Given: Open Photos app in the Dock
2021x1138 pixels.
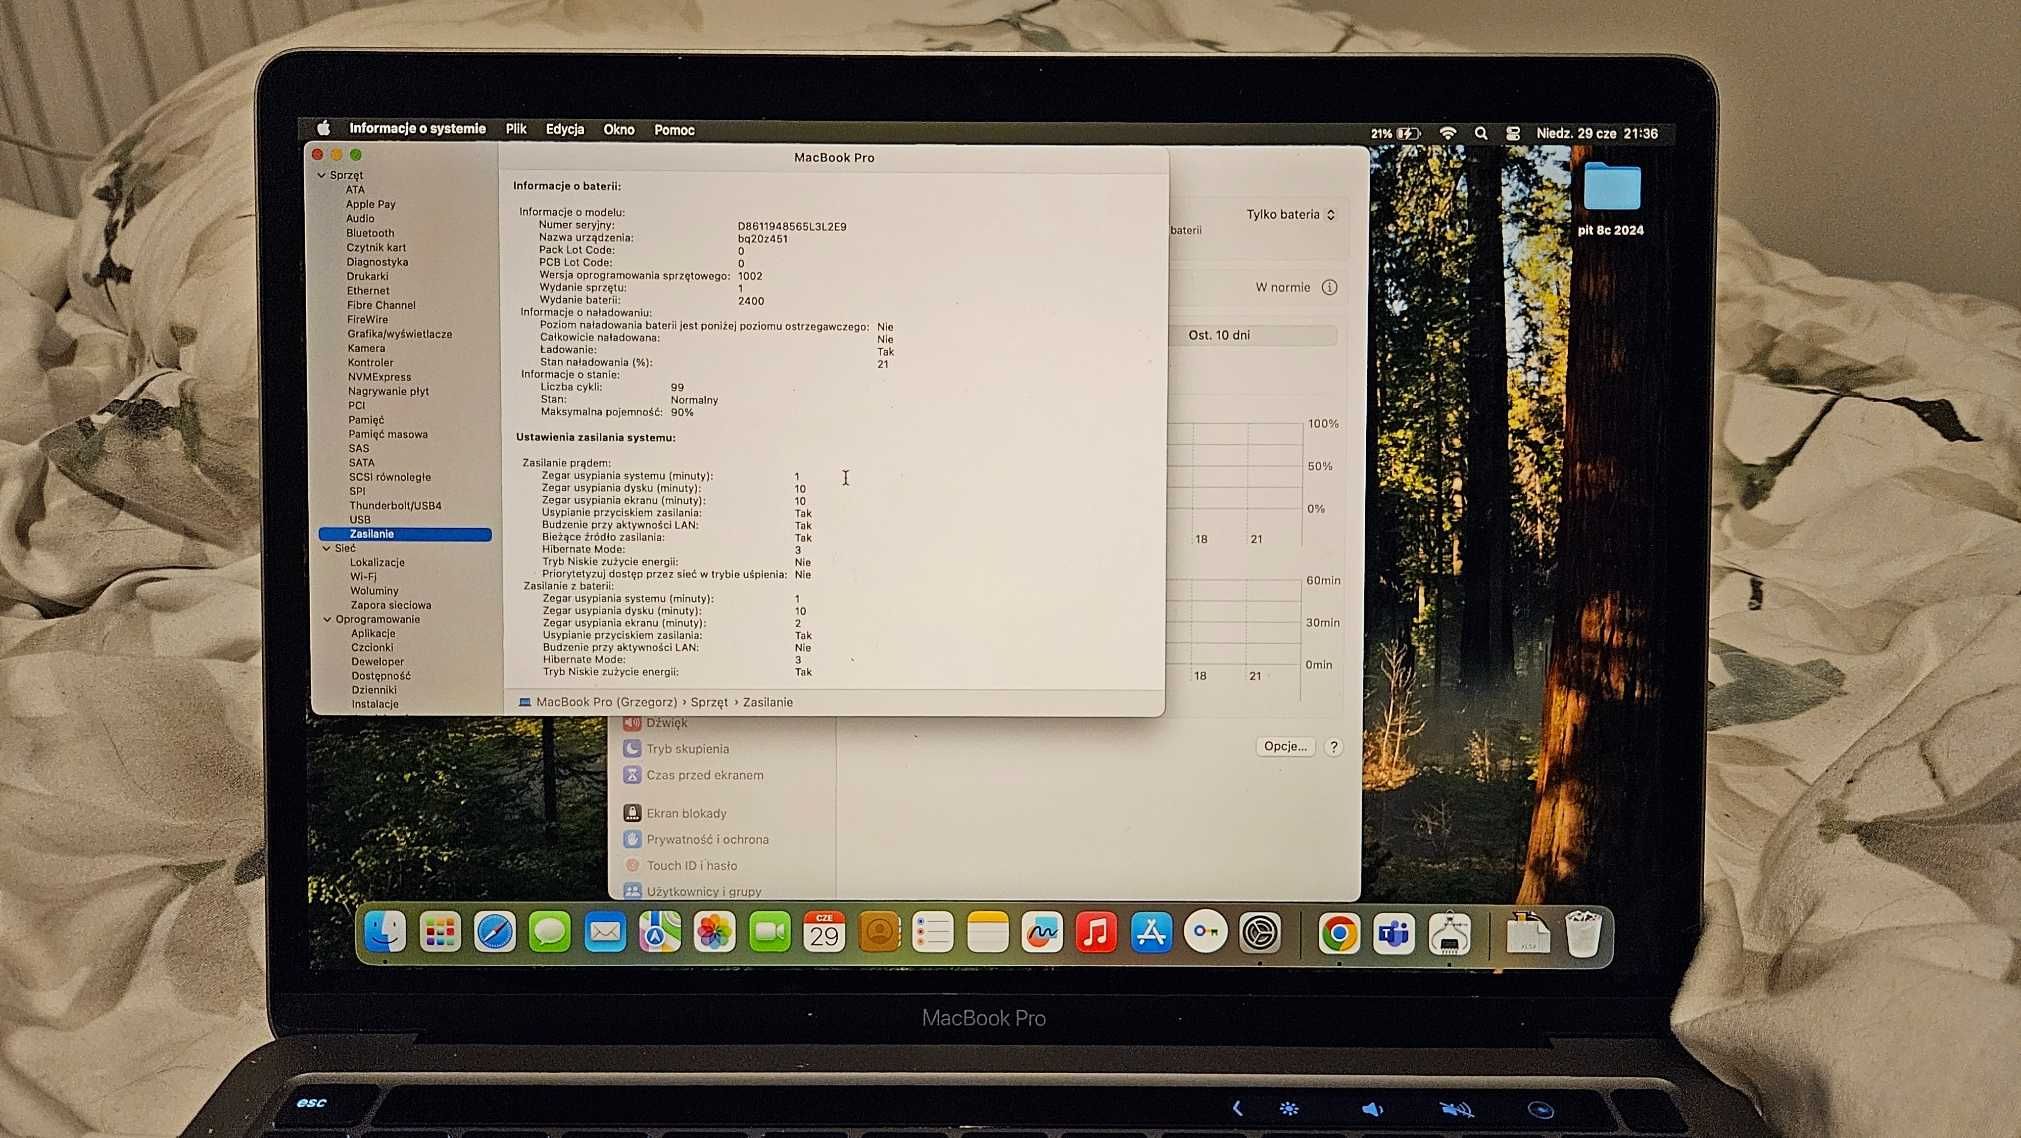Looking at the screenshot, I should (715, 933).
